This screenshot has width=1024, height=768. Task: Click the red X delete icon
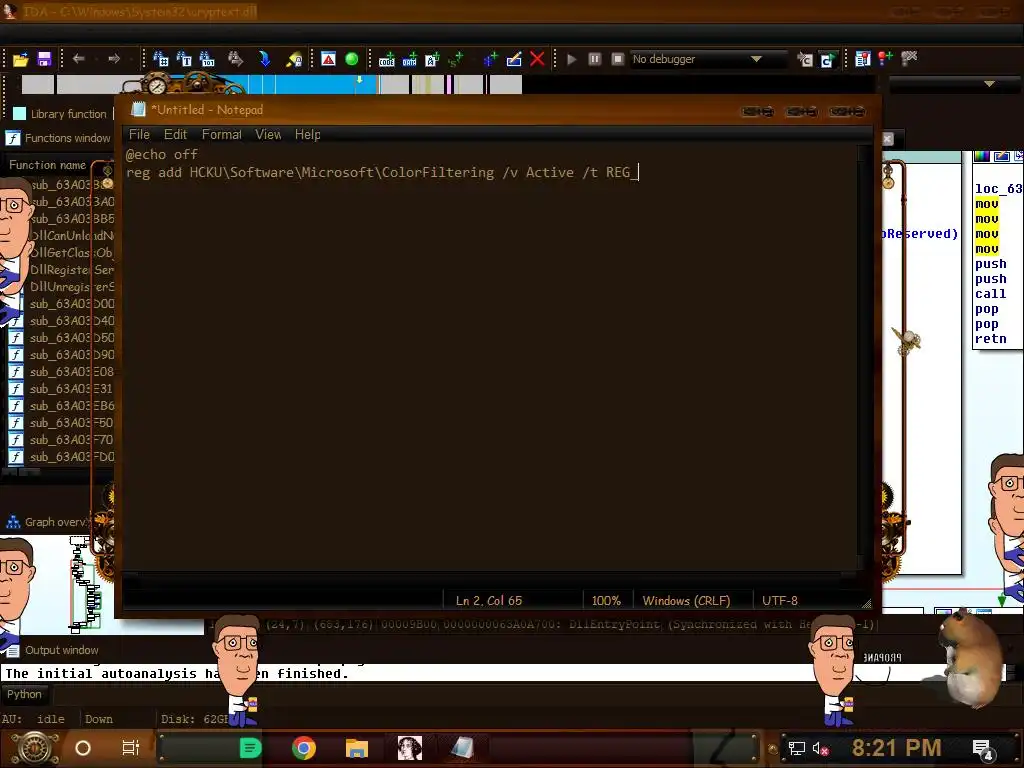tap(537, 59)
